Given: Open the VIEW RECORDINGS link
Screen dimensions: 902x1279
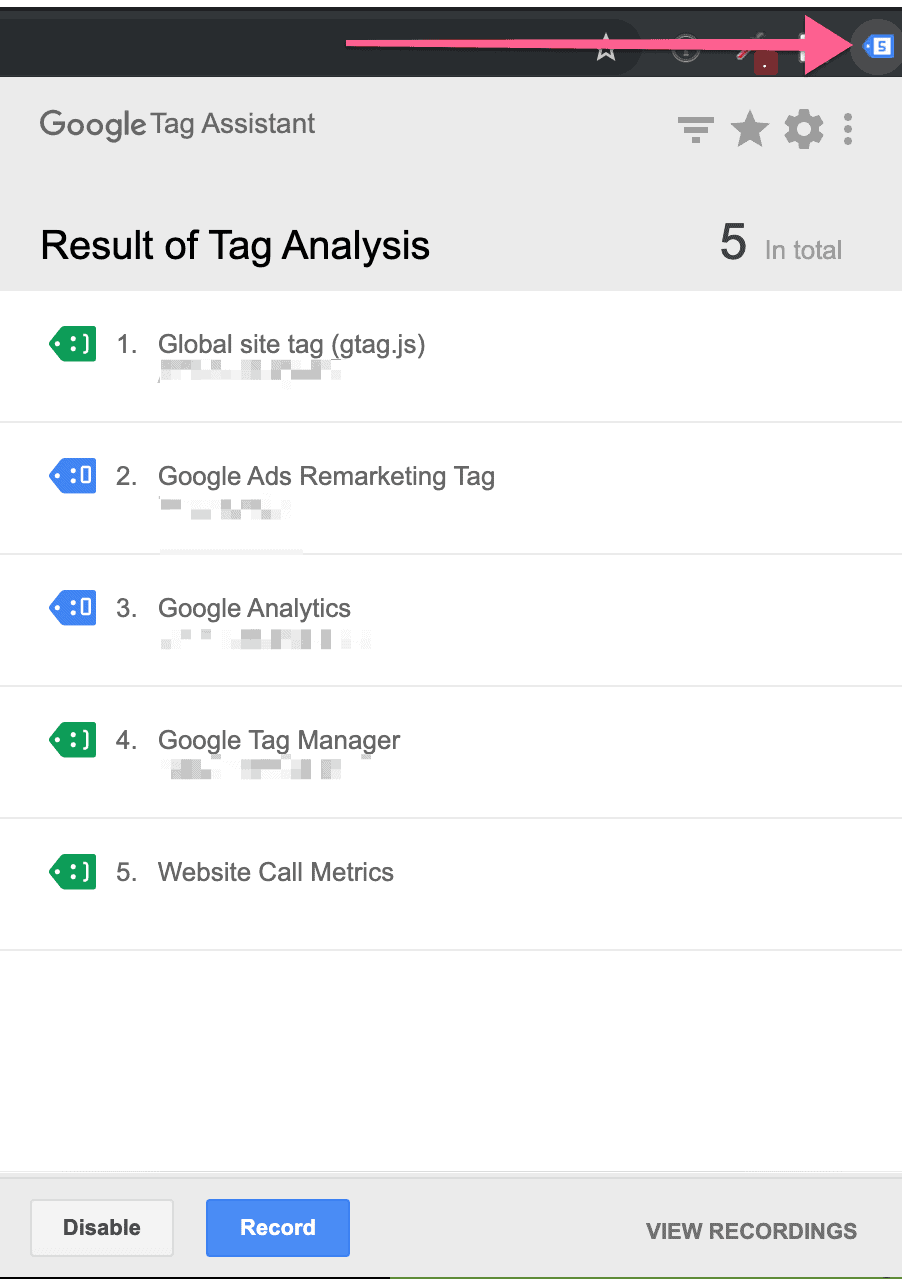Looking at the screenshot, I should [751, 1231].
